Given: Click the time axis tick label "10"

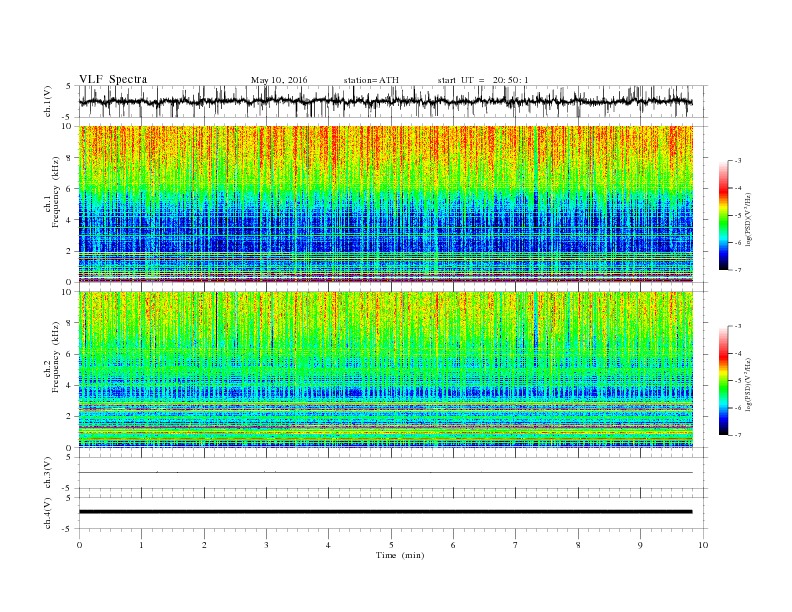Looking at the screenshot, I should tap(703, 545).
